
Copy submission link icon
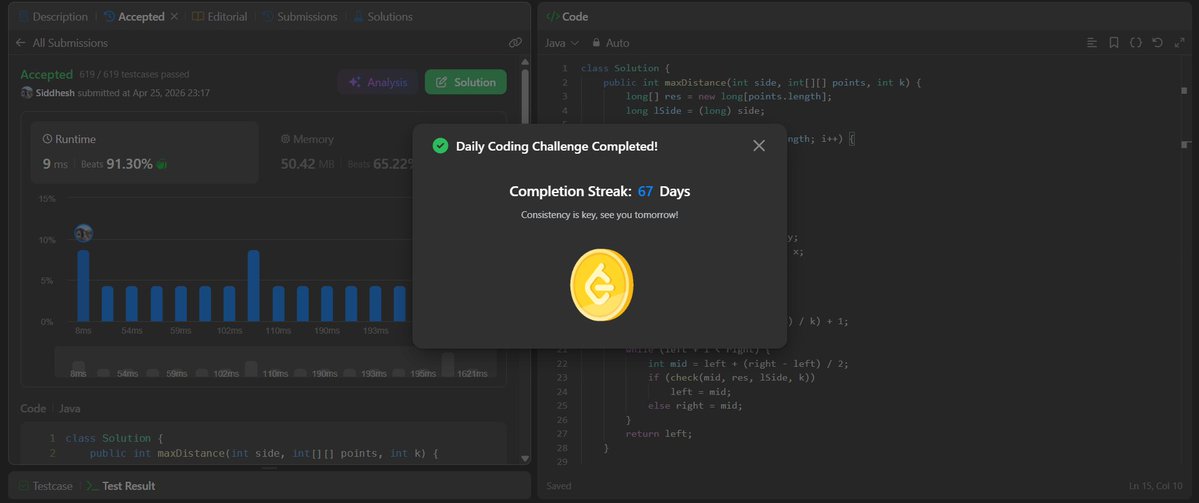point(515,43)
